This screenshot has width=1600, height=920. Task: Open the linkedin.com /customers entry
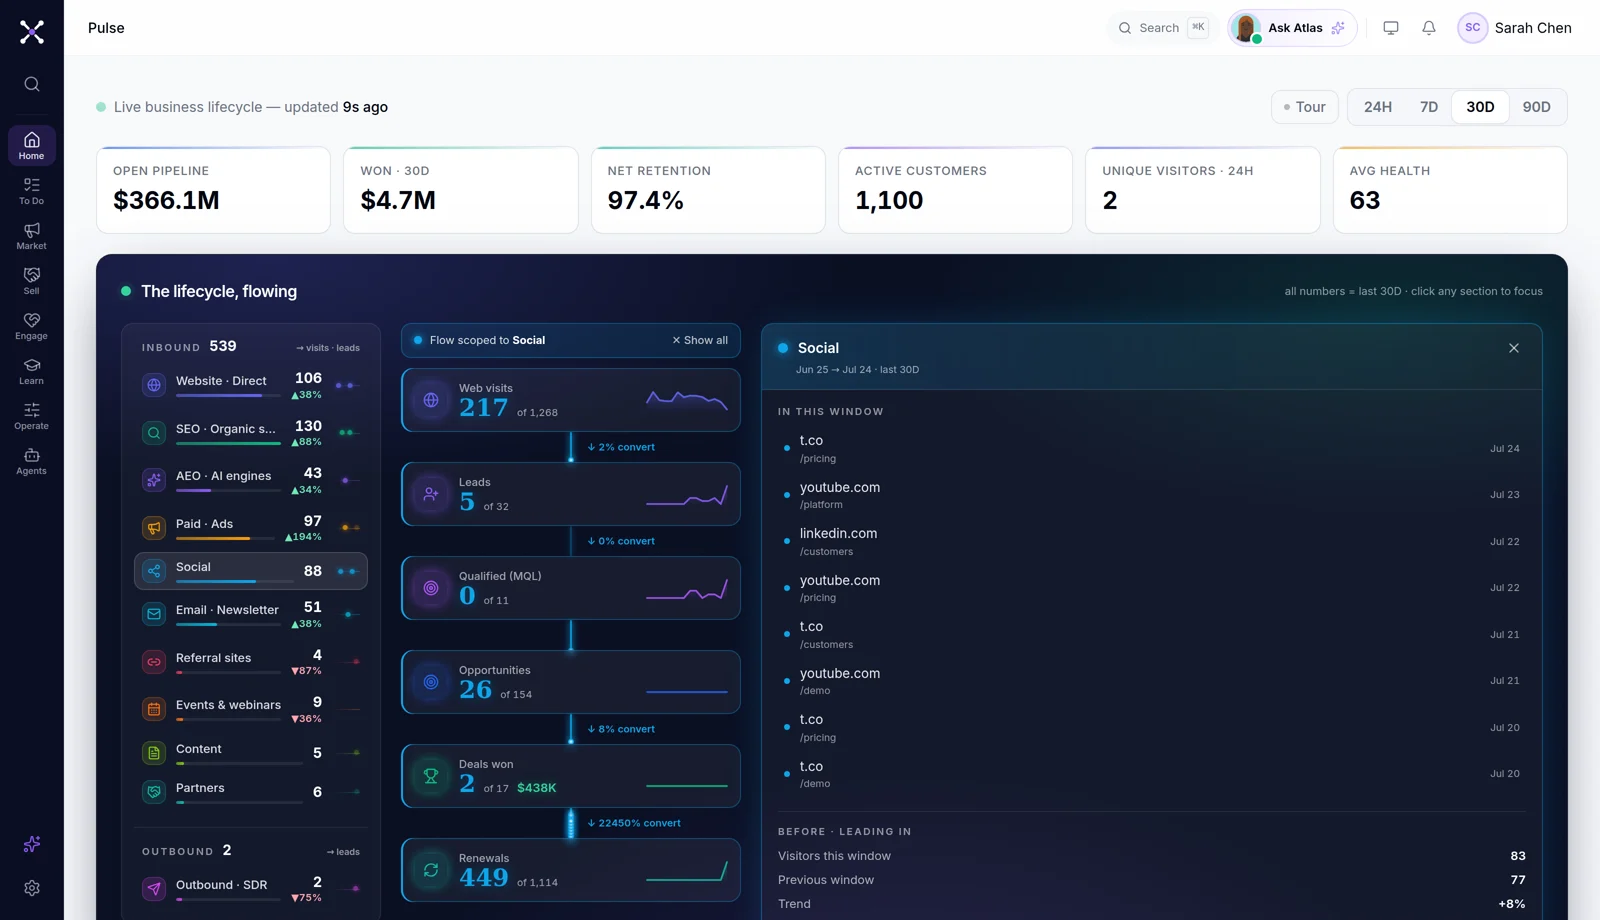pyautogui.click(x=1152, y=542)
